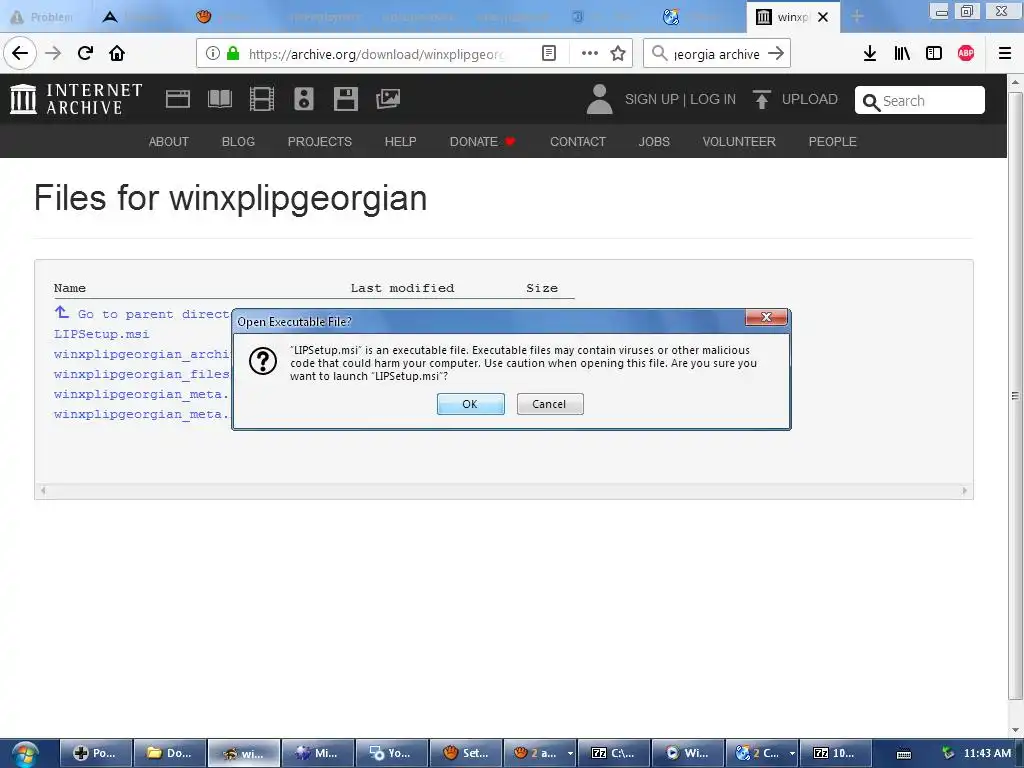
Task: Click the scroll-left arrow on the file list's horizontal scrollbar
Action: (x=43, y=490)
